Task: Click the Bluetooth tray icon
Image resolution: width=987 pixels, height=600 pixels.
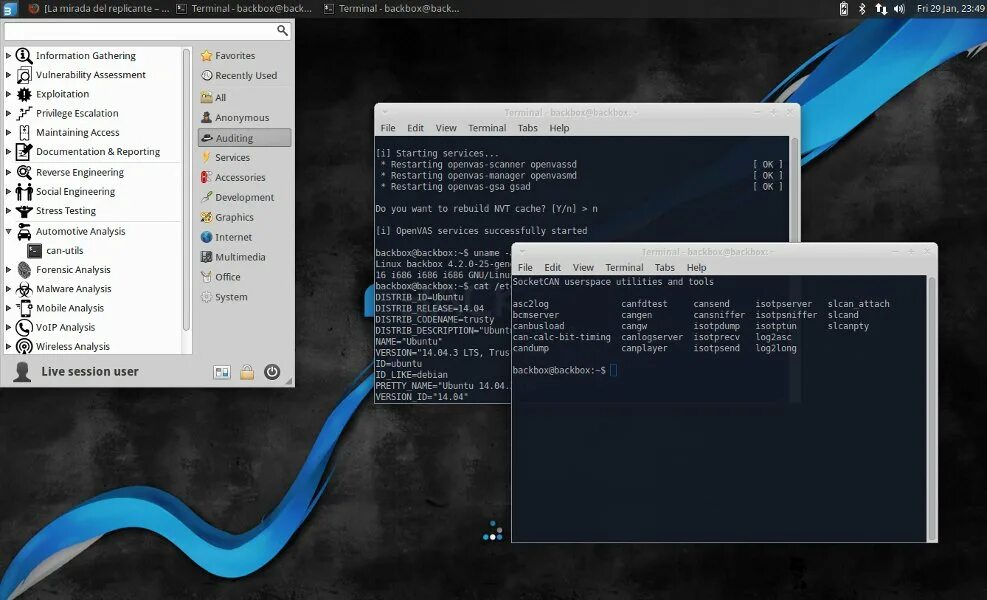Action: tap(862, 9)
